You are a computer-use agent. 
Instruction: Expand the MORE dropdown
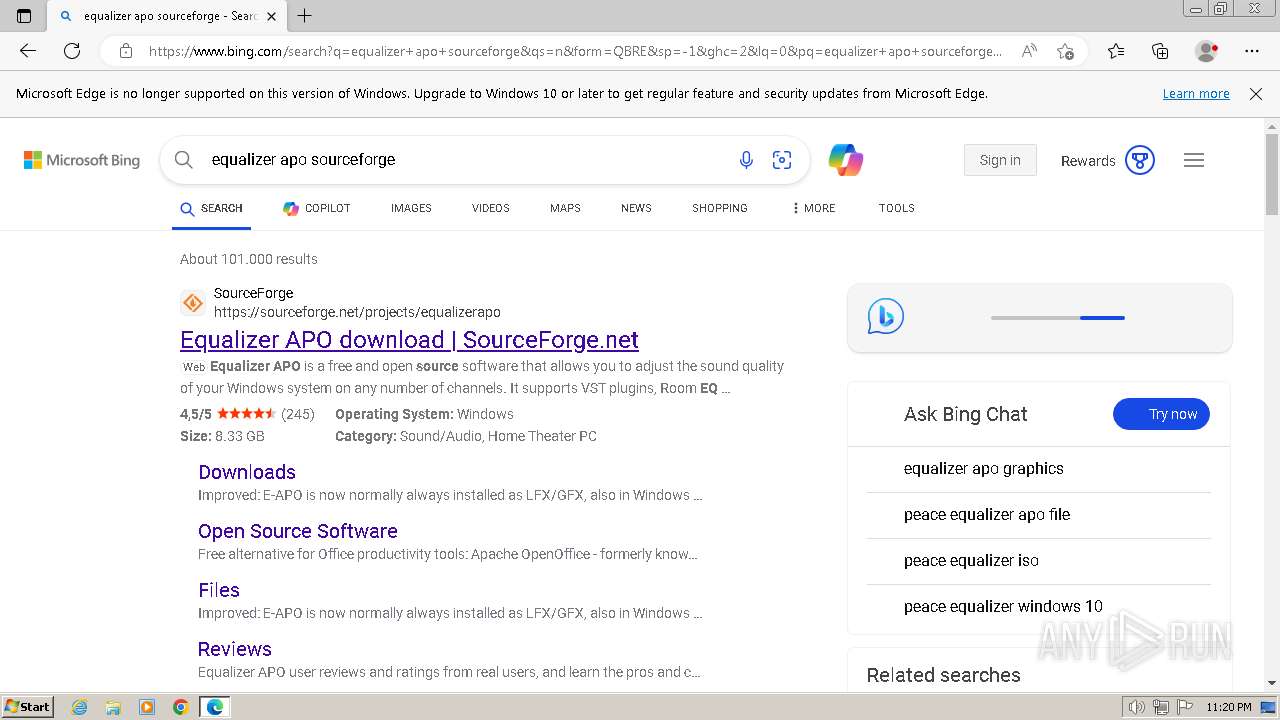(x=813, y=208)
